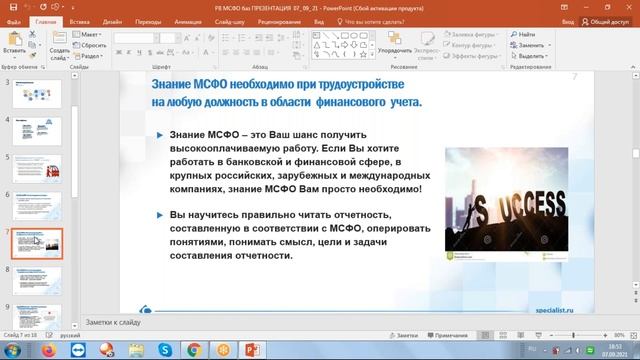Expand the shapes gallery More arrow
640x360 pixels.
pyautogui.click(x=372, y=54)
